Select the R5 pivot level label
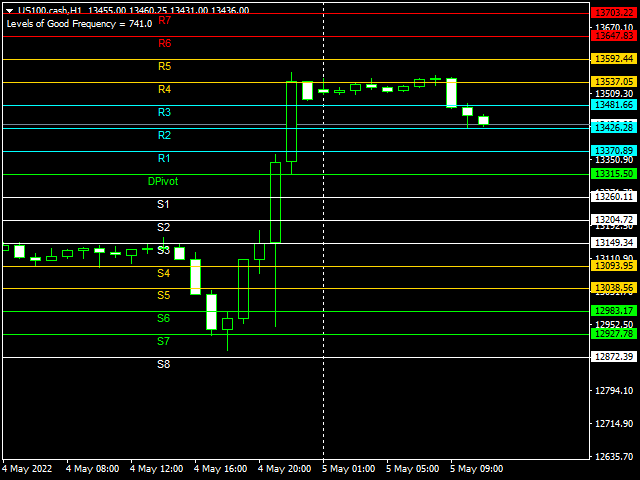 164,66
